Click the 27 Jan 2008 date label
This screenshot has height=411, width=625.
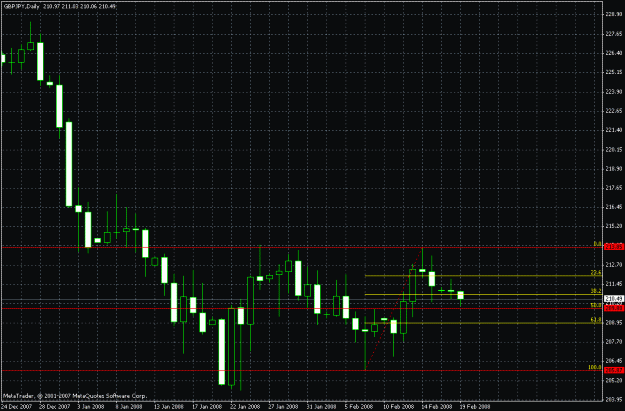283,407
